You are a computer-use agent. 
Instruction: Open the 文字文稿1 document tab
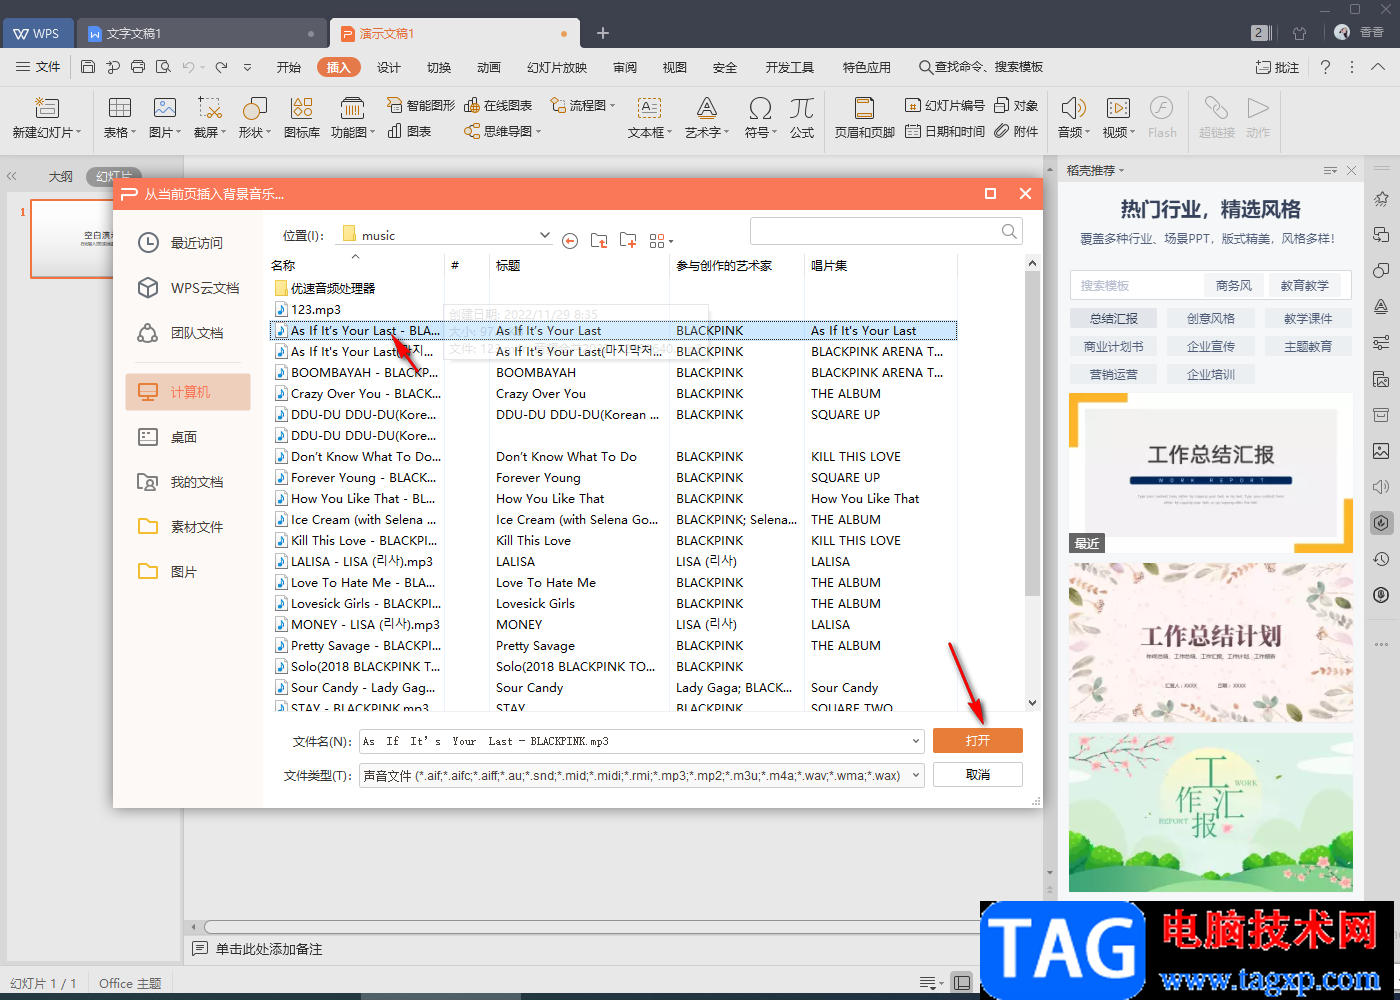[x=202, y=33]
